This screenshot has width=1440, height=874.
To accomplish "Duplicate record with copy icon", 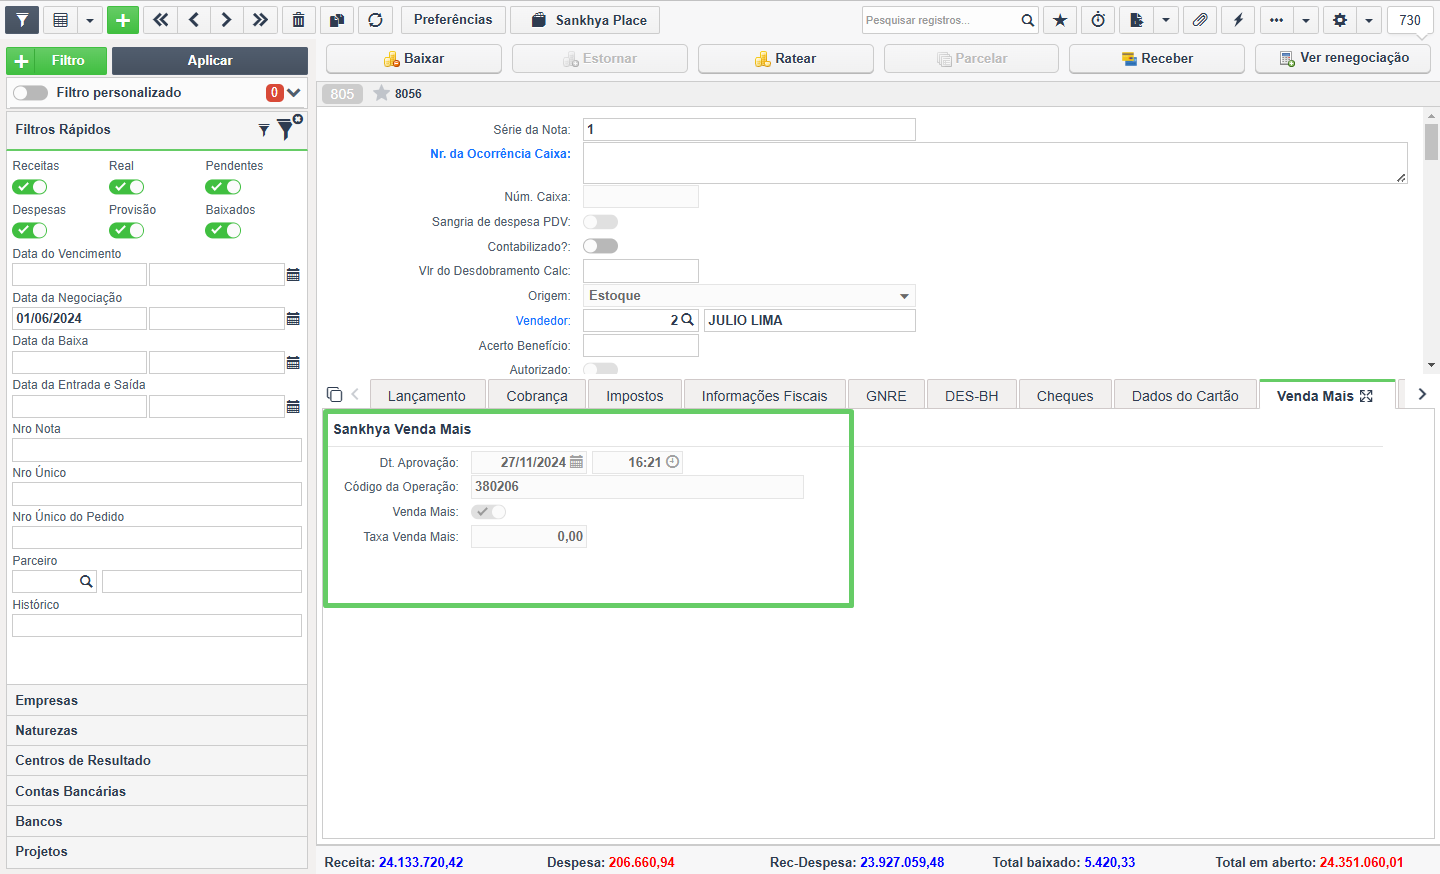I will point(337,20).
